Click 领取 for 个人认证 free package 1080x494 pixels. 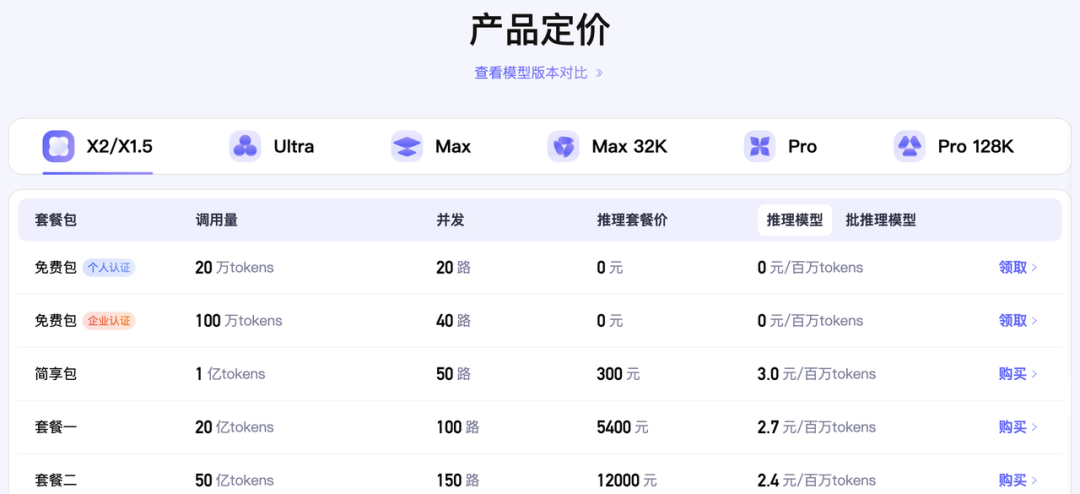tap(1018, 267)
